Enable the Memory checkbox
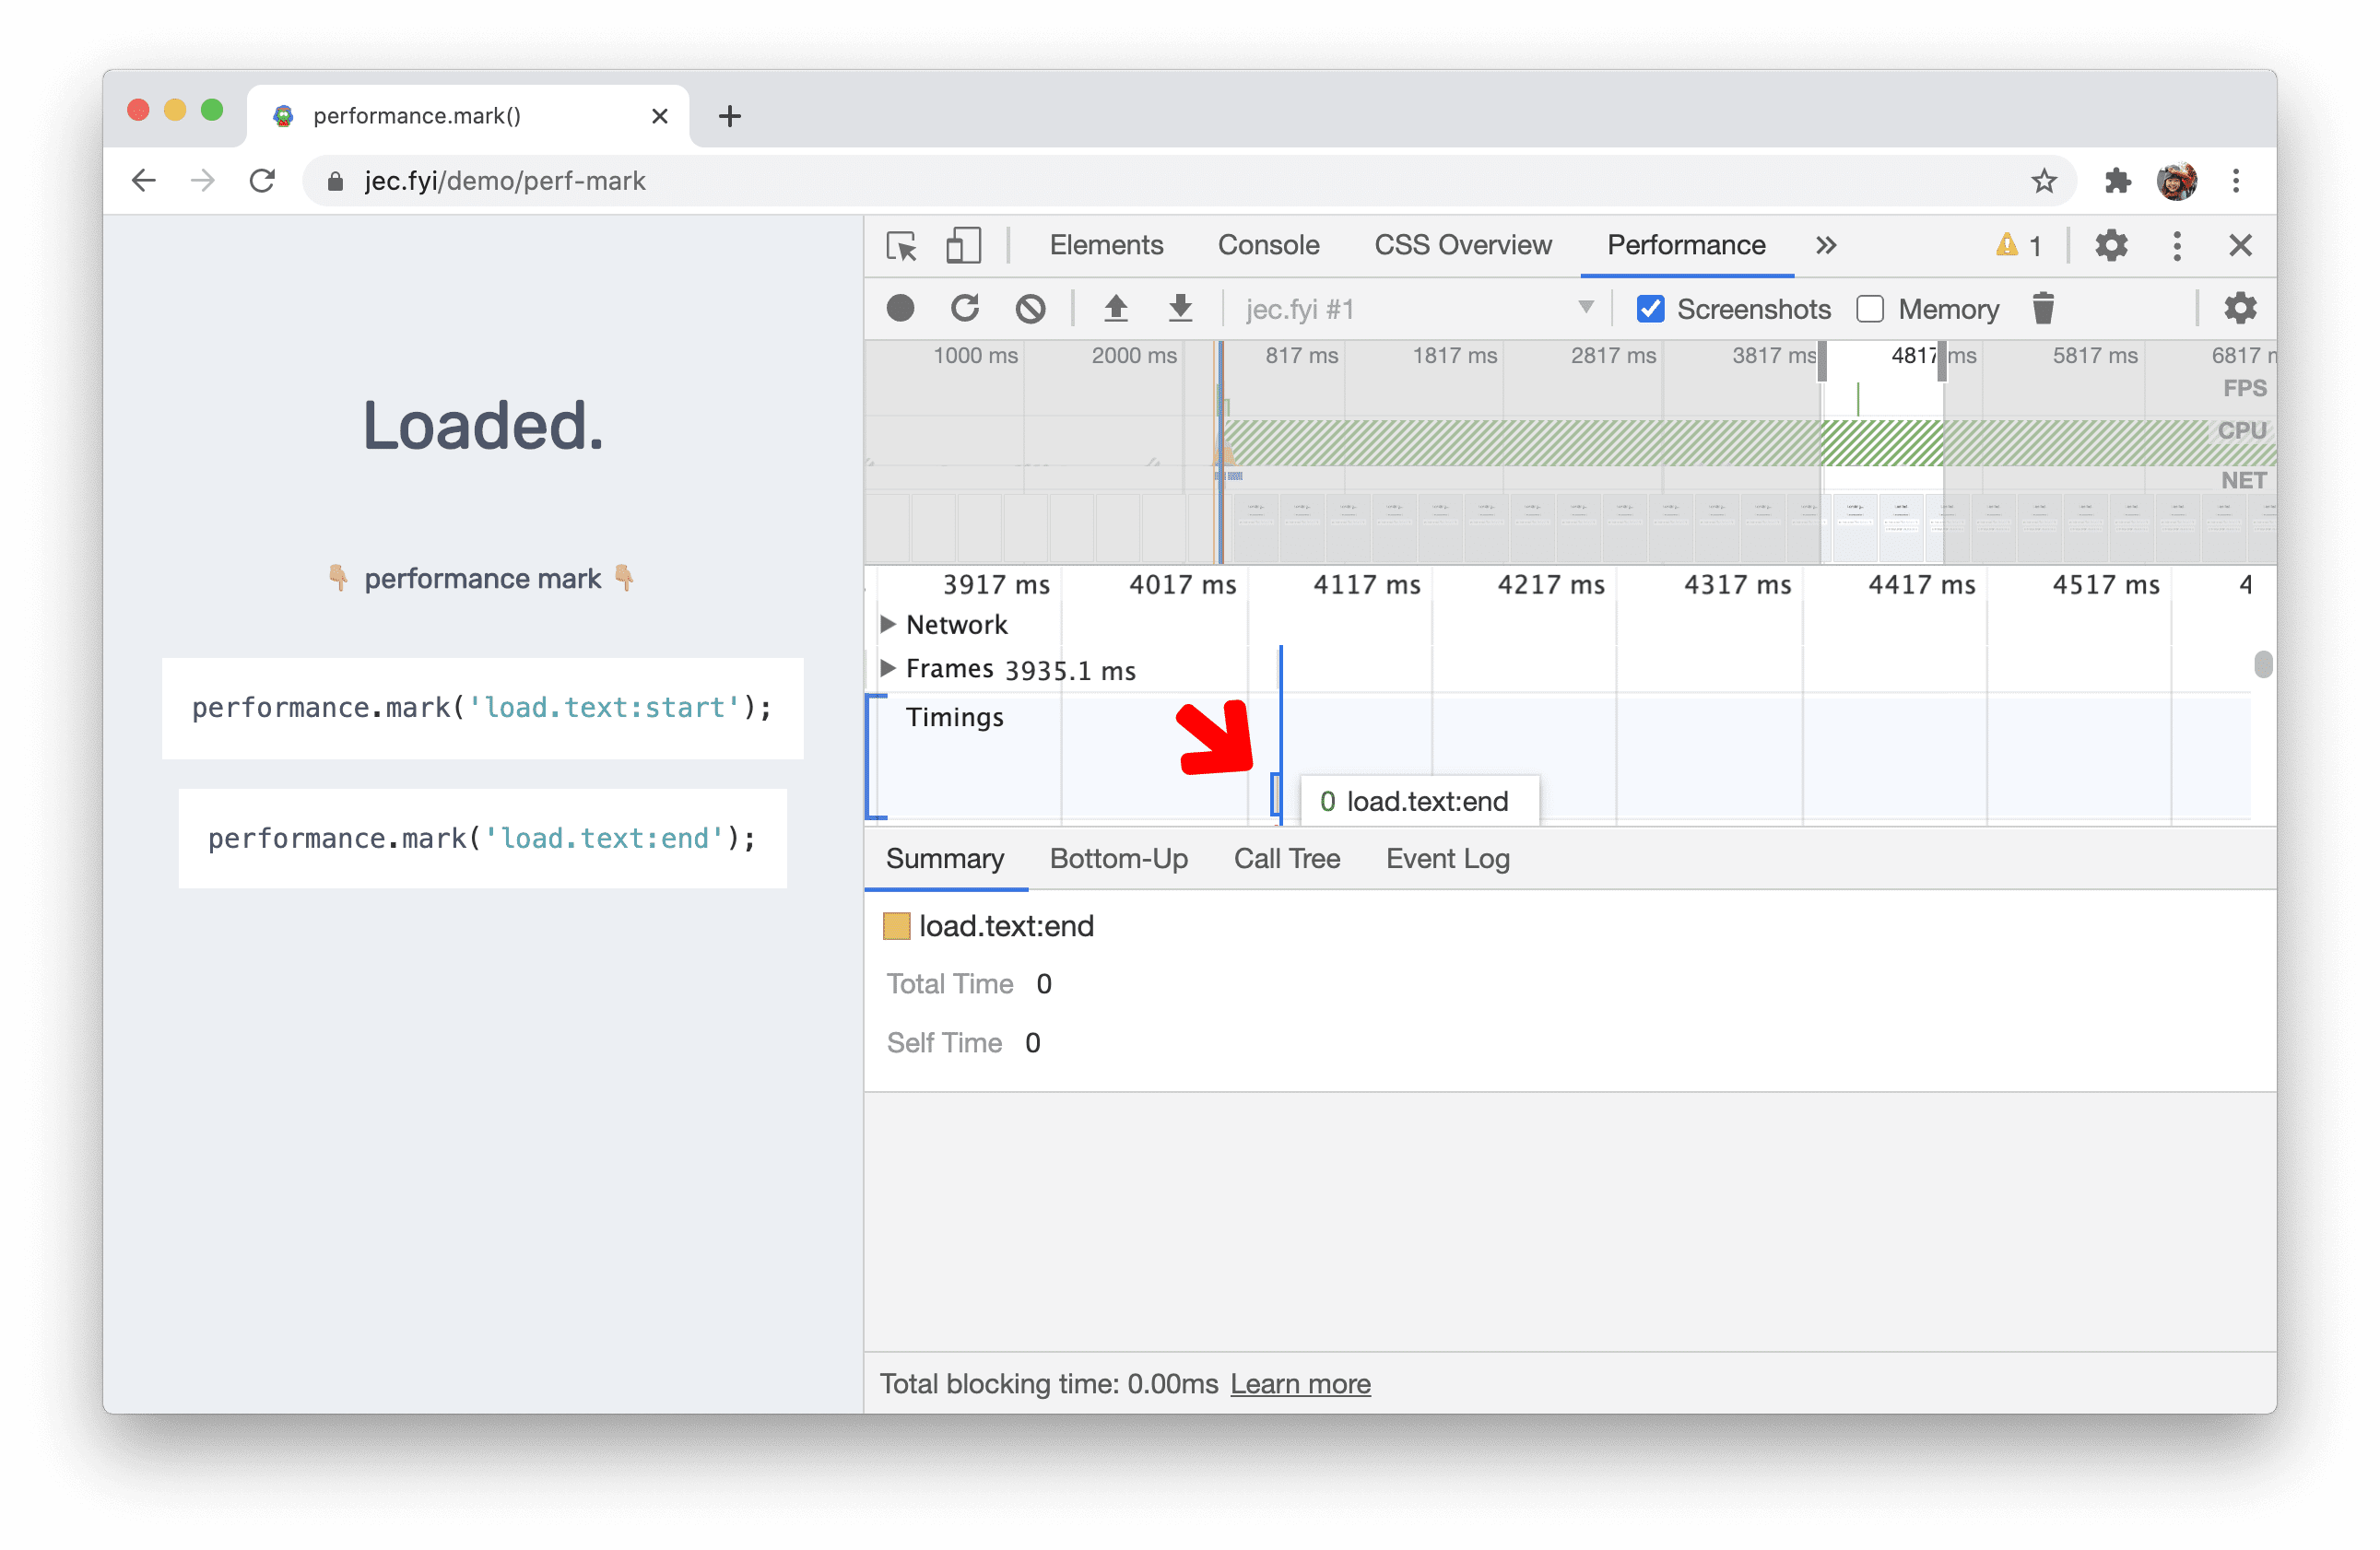Screen dimensions: 2380x1550 click(1872, 309)
